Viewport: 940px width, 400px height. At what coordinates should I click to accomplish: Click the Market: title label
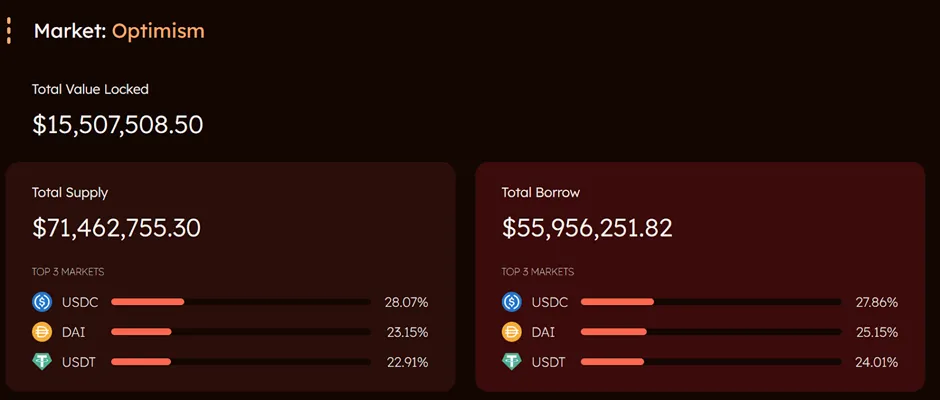click(x=70, y=31)
